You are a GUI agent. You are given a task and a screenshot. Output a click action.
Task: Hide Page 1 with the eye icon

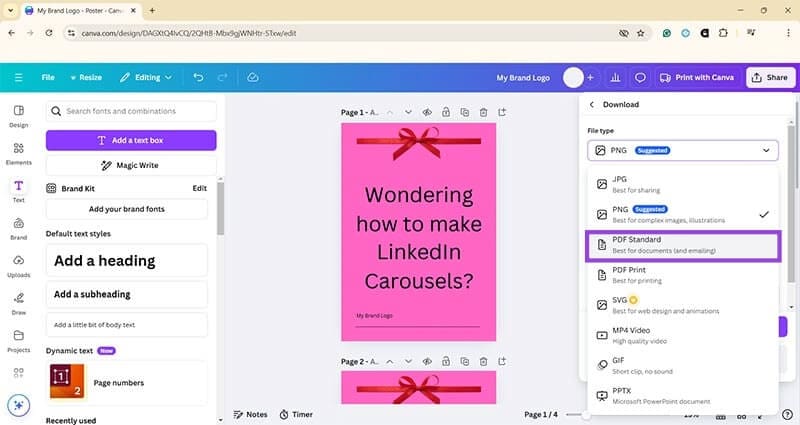(x=427, y=112)
